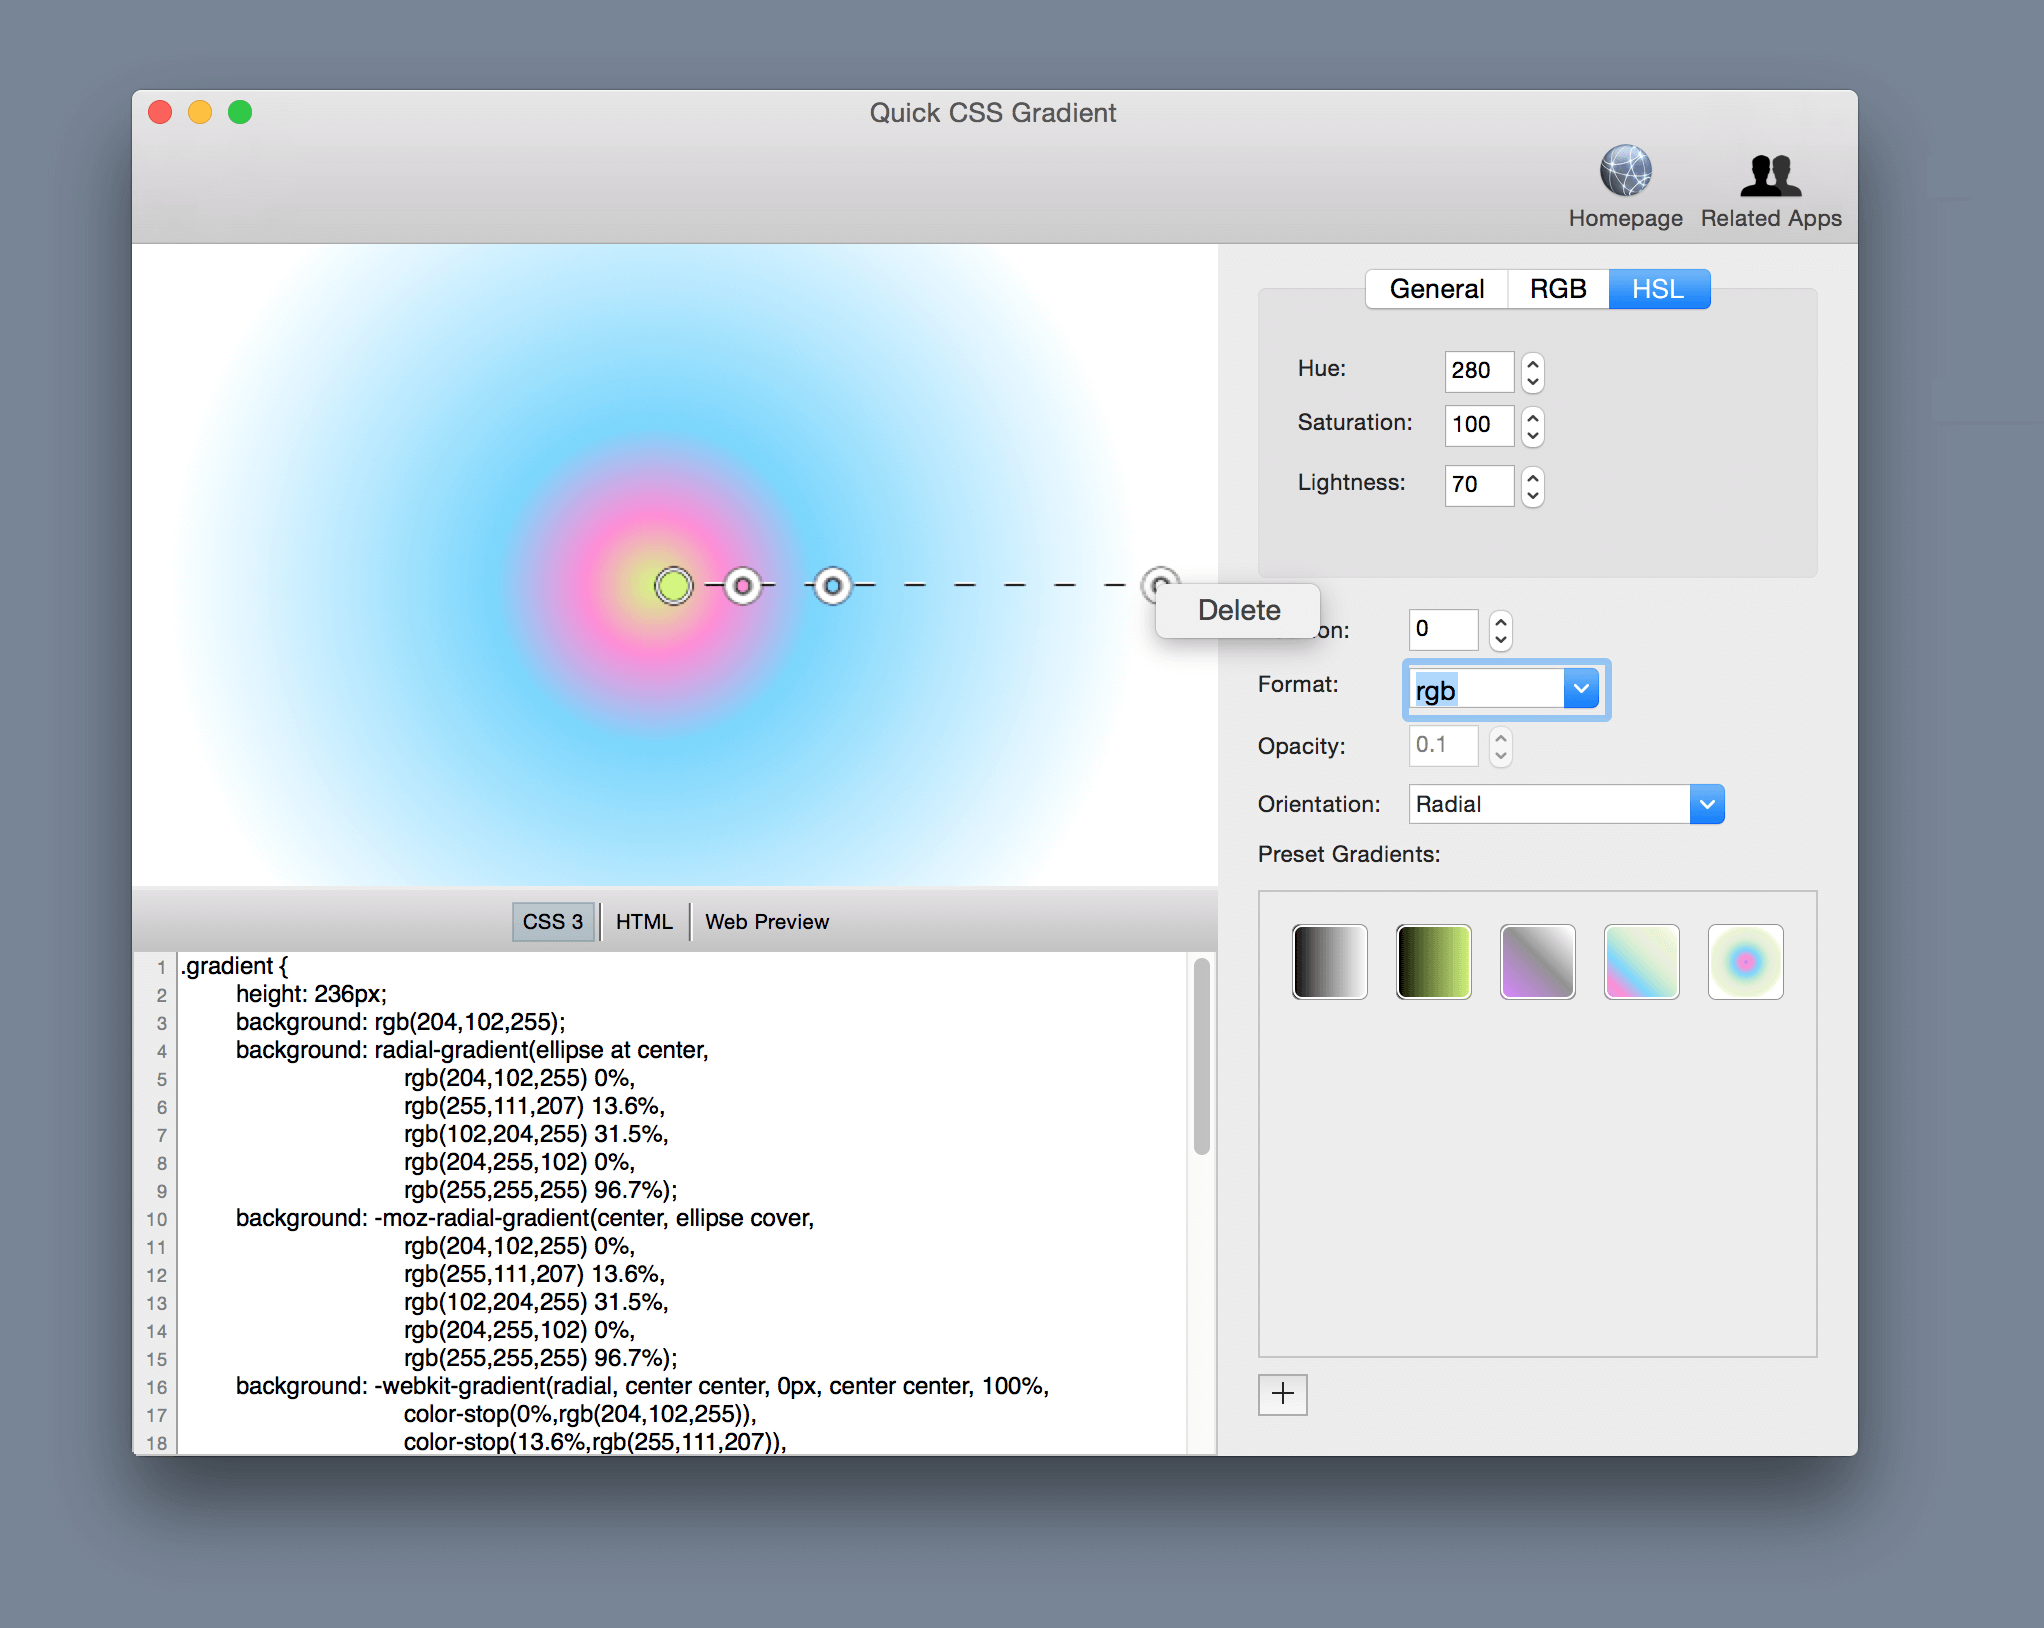The height and width of the screenshot is (1628, 2044).
Task: Open the Orientation Radial dropdown
Action: 1709,804
